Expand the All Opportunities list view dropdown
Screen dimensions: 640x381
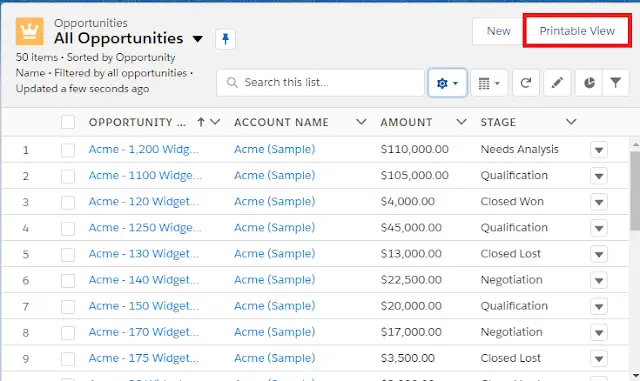[198, 39]
